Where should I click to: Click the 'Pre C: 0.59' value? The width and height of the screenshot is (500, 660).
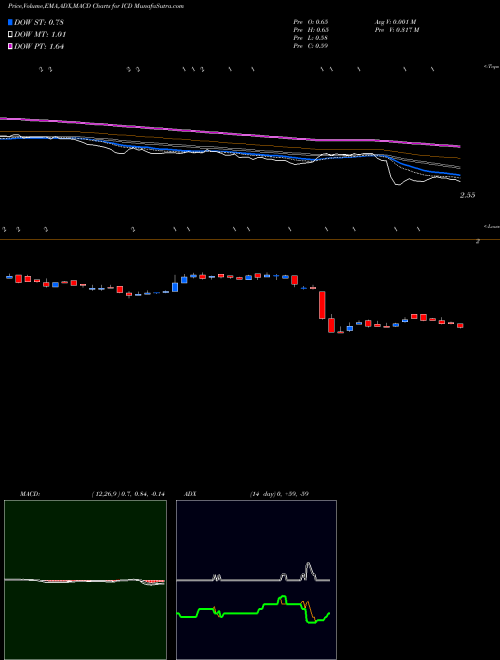[x=311, y=46]
